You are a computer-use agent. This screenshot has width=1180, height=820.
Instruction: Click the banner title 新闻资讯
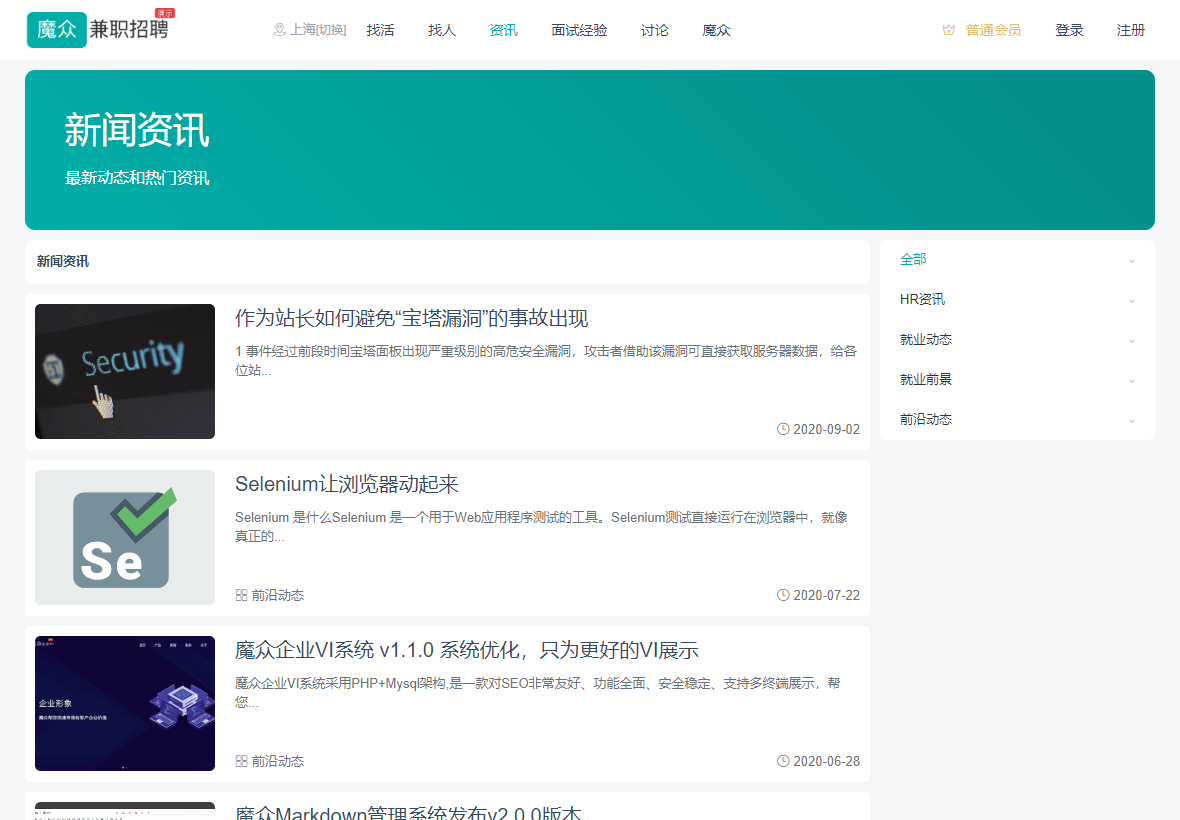coord(136,130)
